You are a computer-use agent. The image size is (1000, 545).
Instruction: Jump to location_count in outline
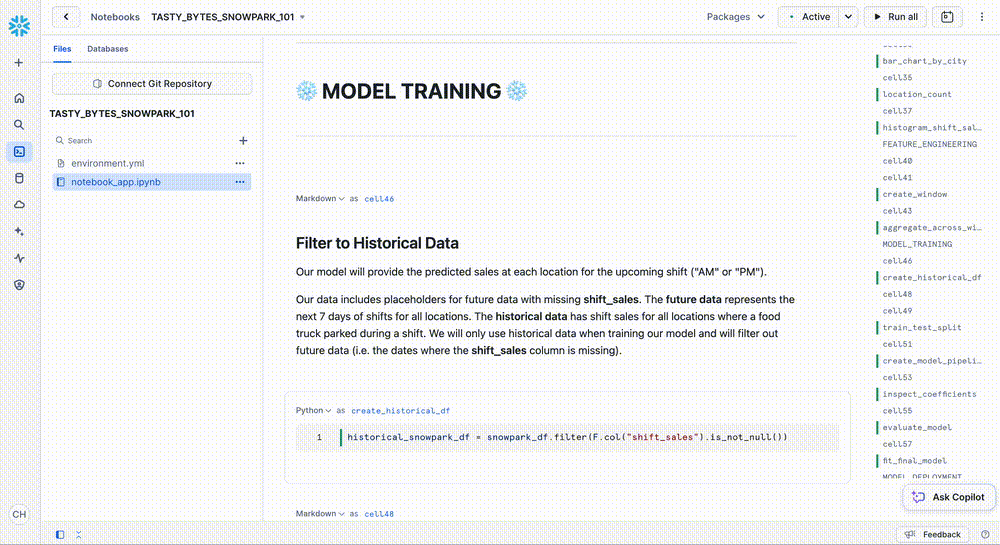click(916, 94)
